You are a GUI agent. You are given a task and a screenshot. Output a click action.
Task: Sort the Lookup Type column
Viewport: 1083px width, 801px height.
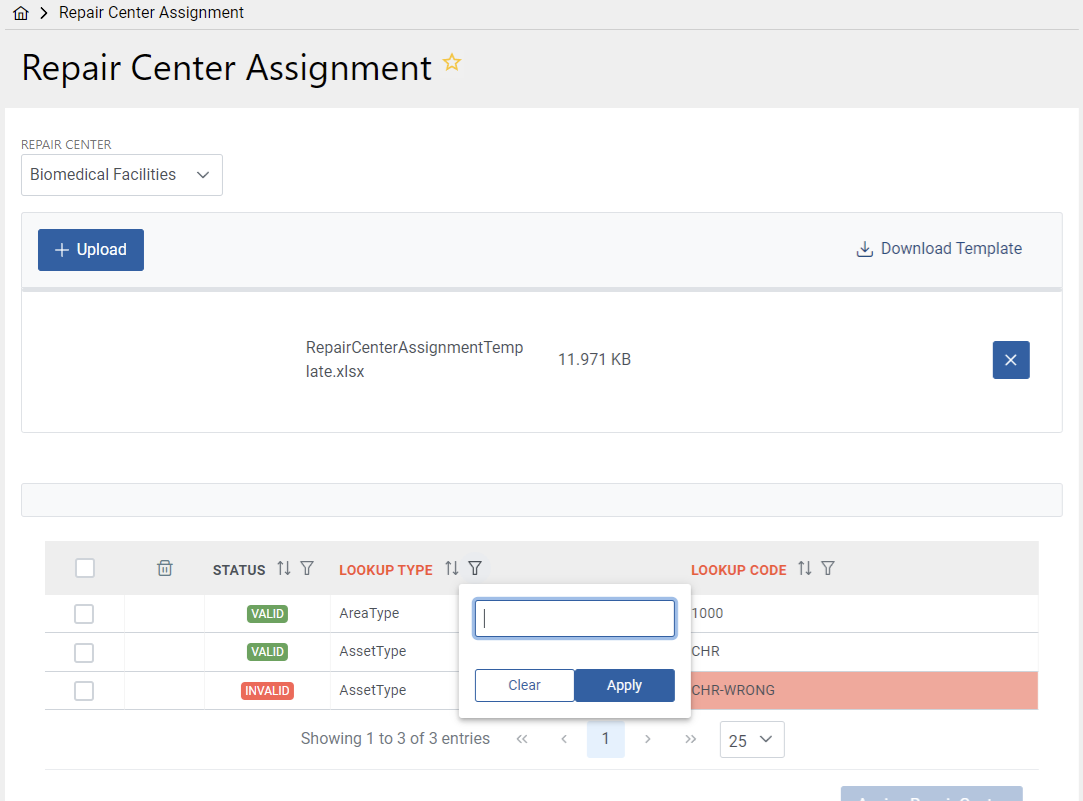[452, 568]
